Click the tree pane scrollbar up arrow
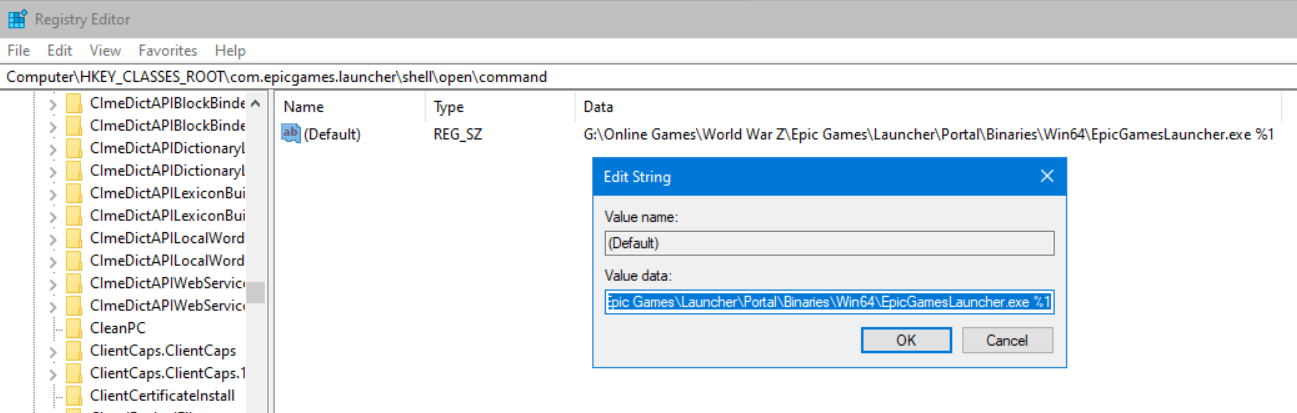Viewport: 1297px width, 413px height. click(x=256, y=103)
